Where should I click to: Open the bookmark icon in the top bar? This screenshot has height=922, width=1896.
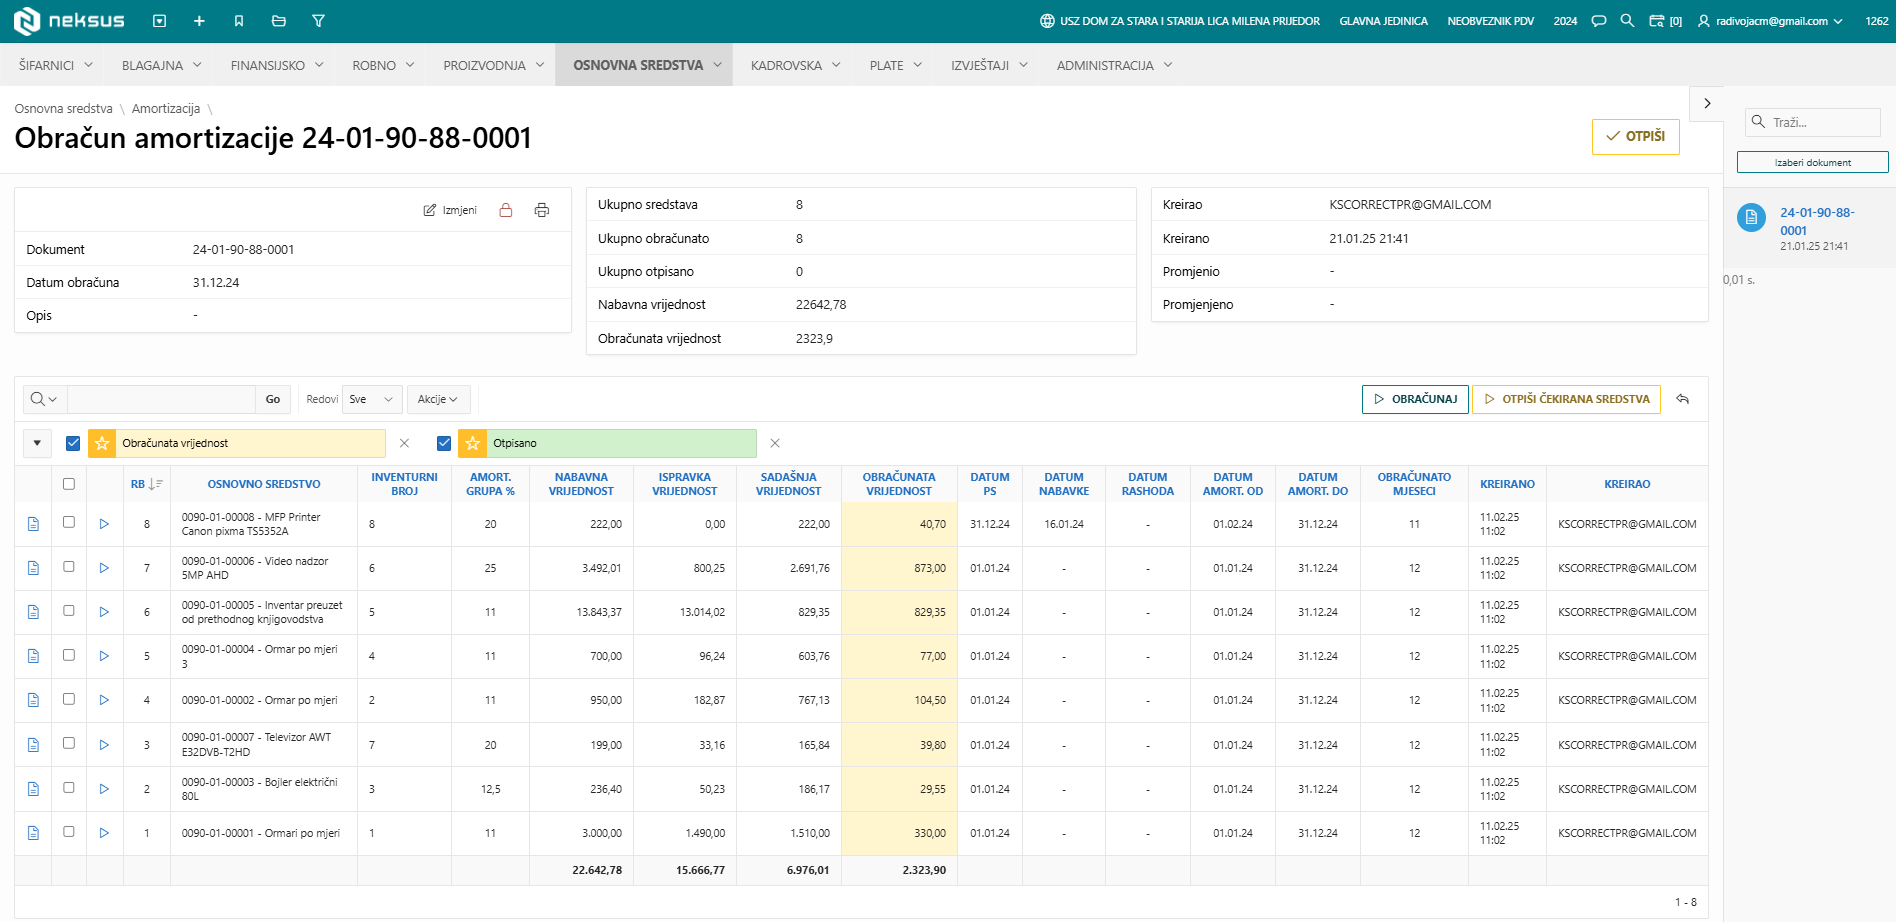[239, 21]
